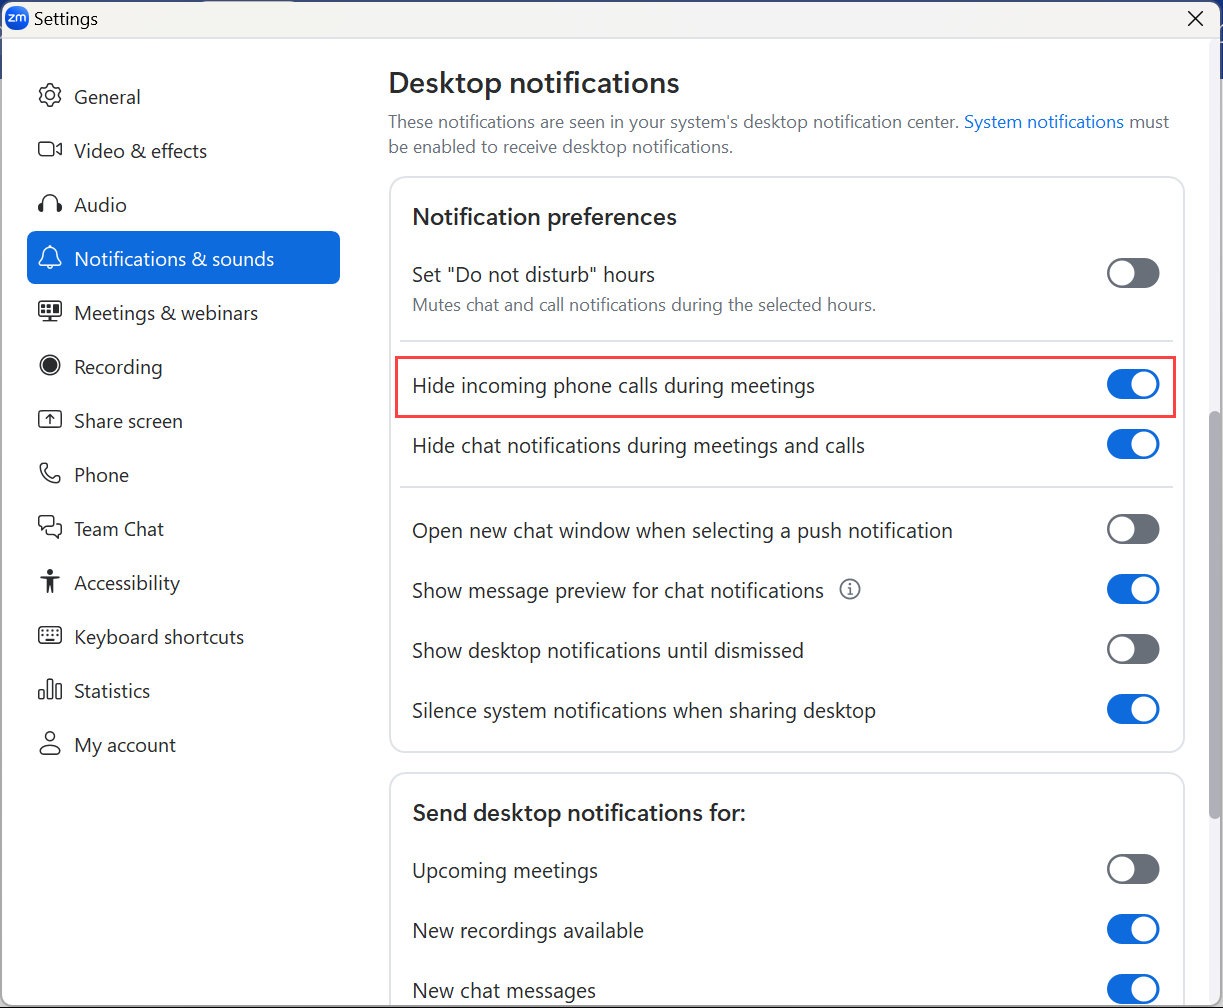Open the System notifications link
Viewport: 1223px width, 1008px height.
(x=1044, y=121)
